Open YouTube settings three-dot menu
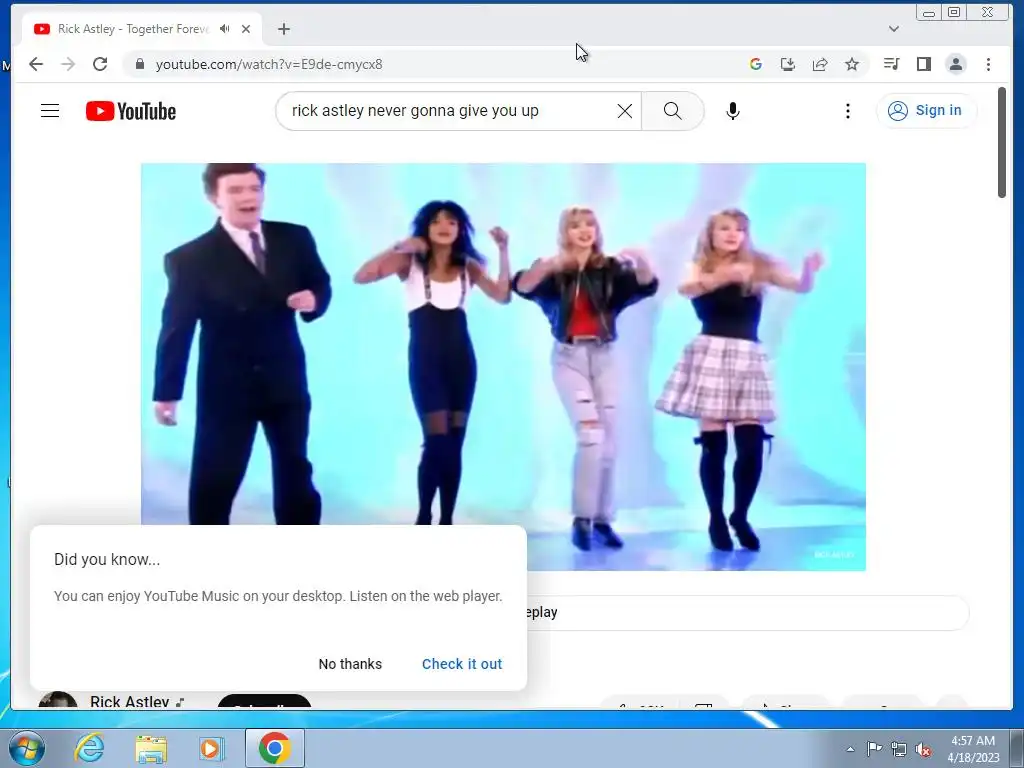The image size is (1024, 768). pos(848,111)
